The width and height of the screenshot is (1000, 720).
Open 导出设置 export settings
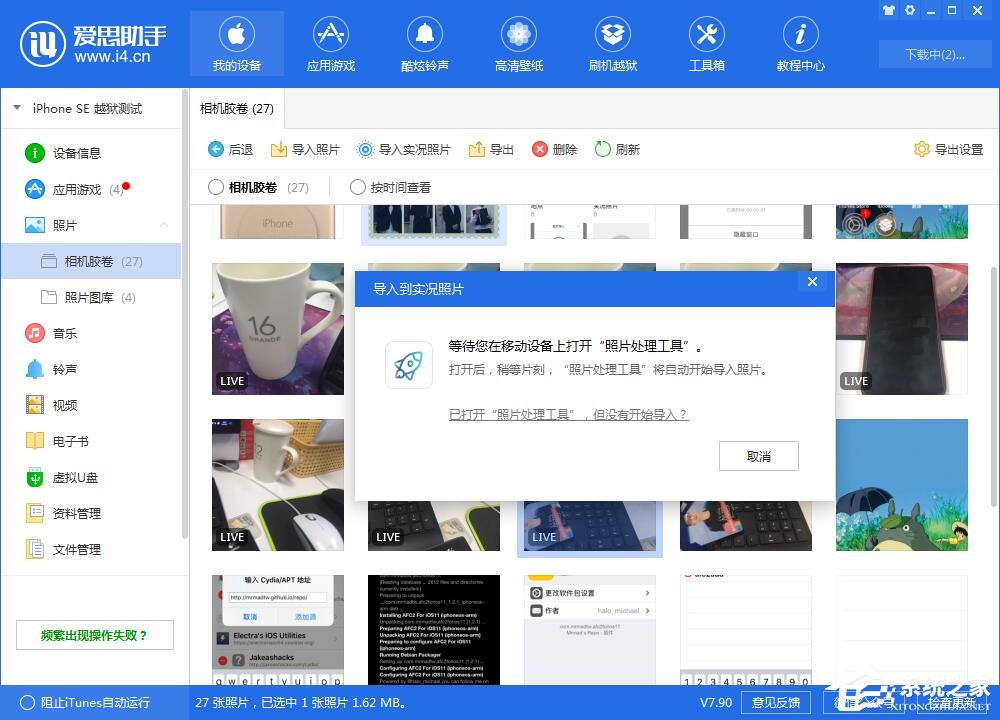pos(949,148)
